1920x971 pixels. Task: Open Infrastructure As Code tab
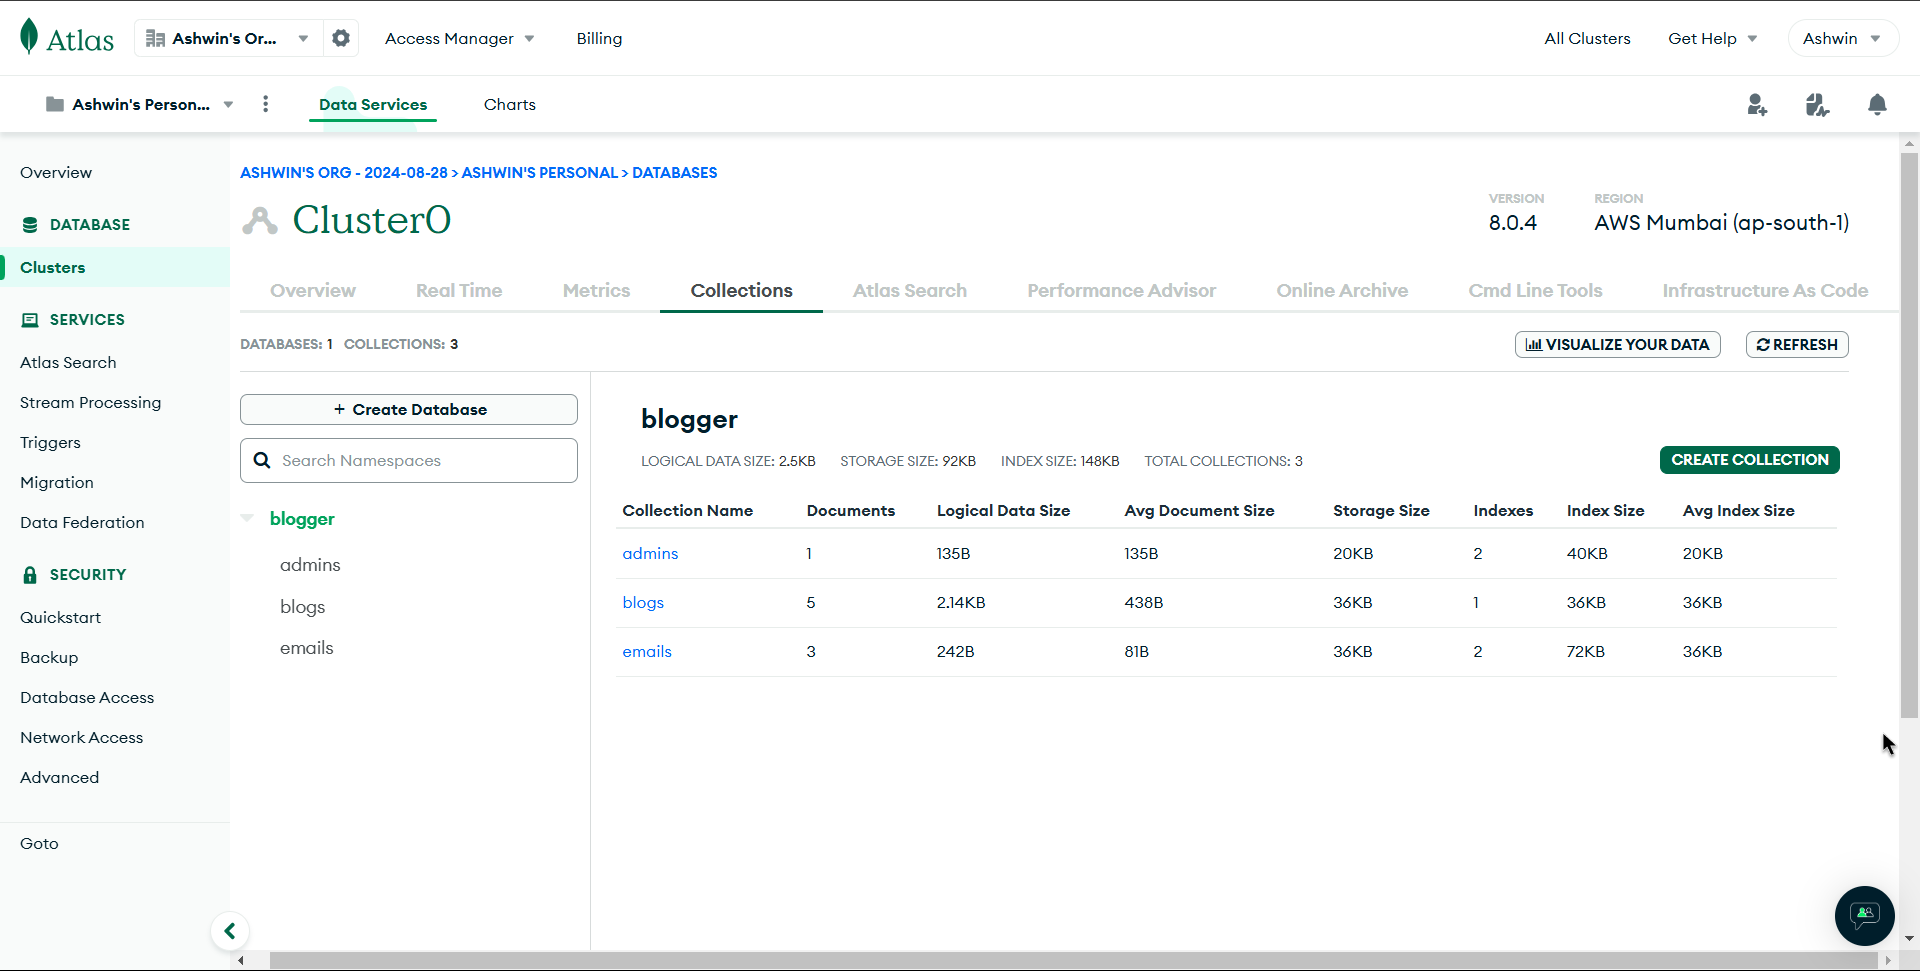[x=1765, y=290]
